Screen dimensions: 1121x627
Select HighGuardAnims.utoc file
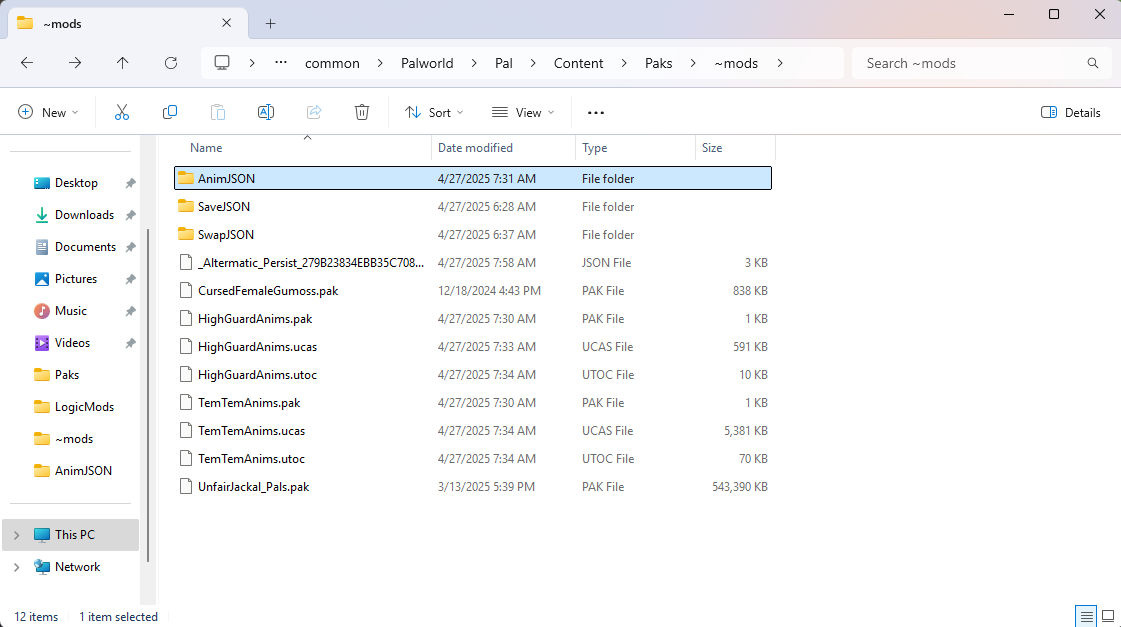[x=473, y=375]
